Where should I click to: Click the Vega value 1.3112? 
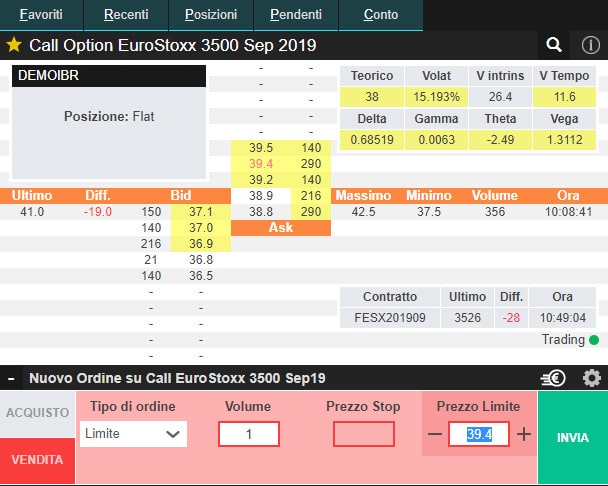[565, 140]
